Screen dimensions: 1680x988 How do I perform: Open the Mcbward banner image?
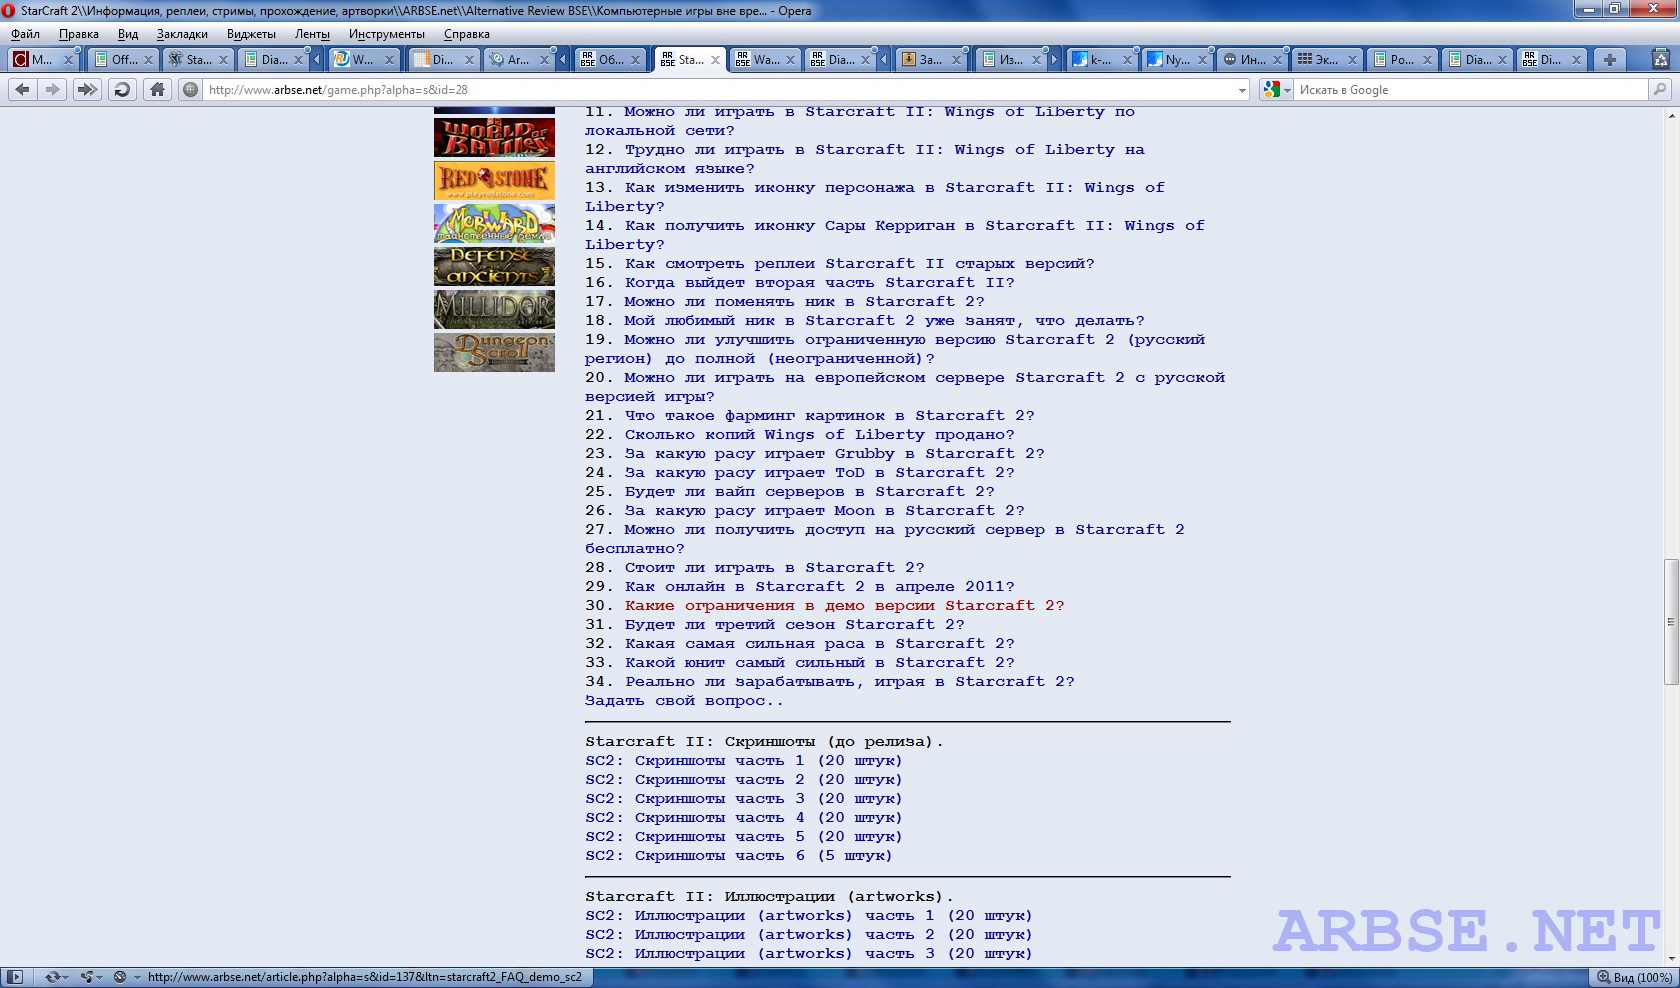click(494, 224)
